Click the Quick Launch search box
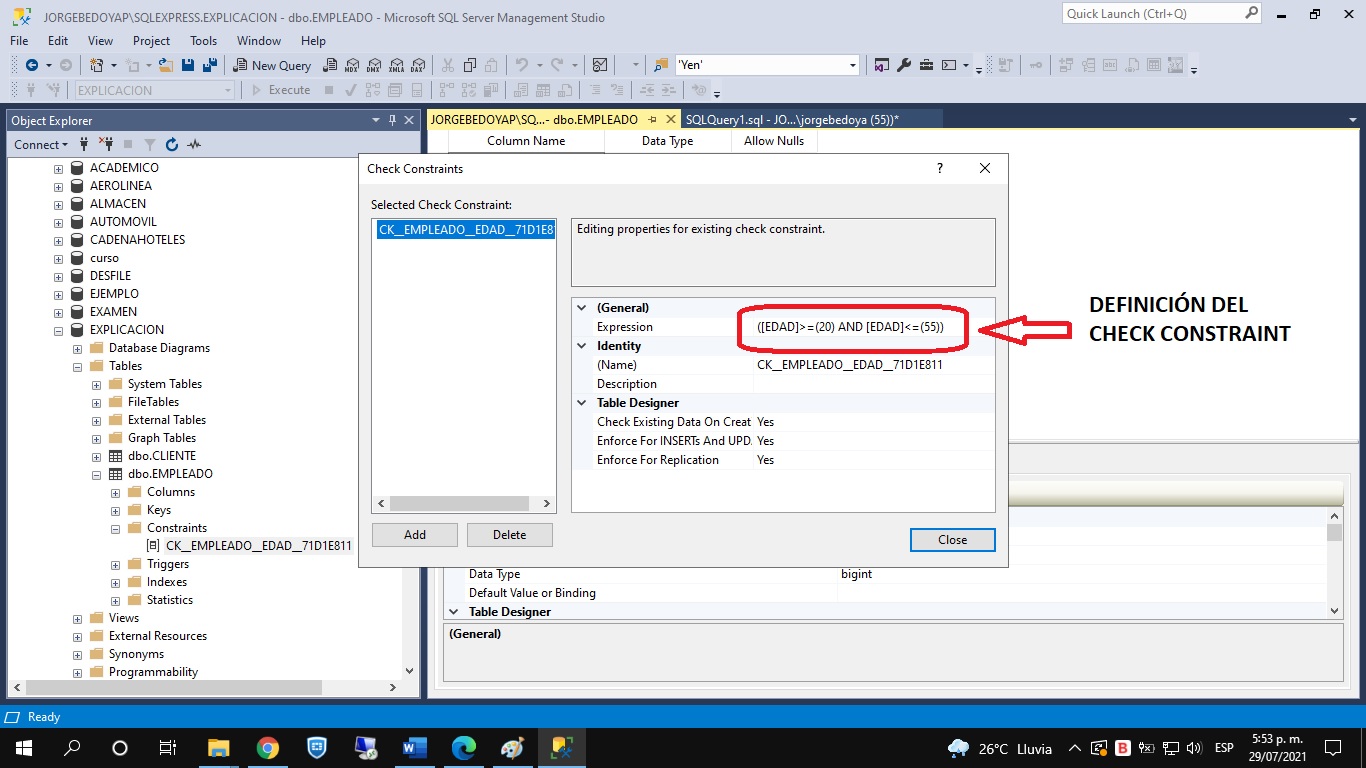Screen dimensions: 1366x768 click(1161, 14)
